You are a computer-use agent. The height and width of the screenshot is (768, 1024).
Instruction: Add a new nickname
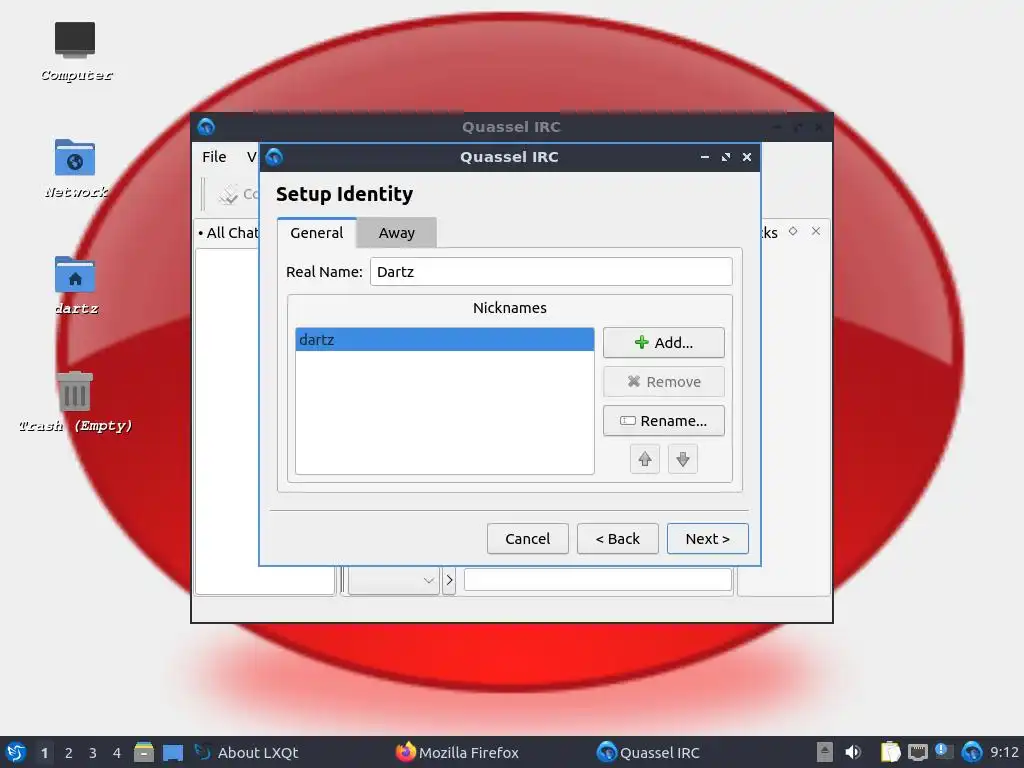(664, 343)
